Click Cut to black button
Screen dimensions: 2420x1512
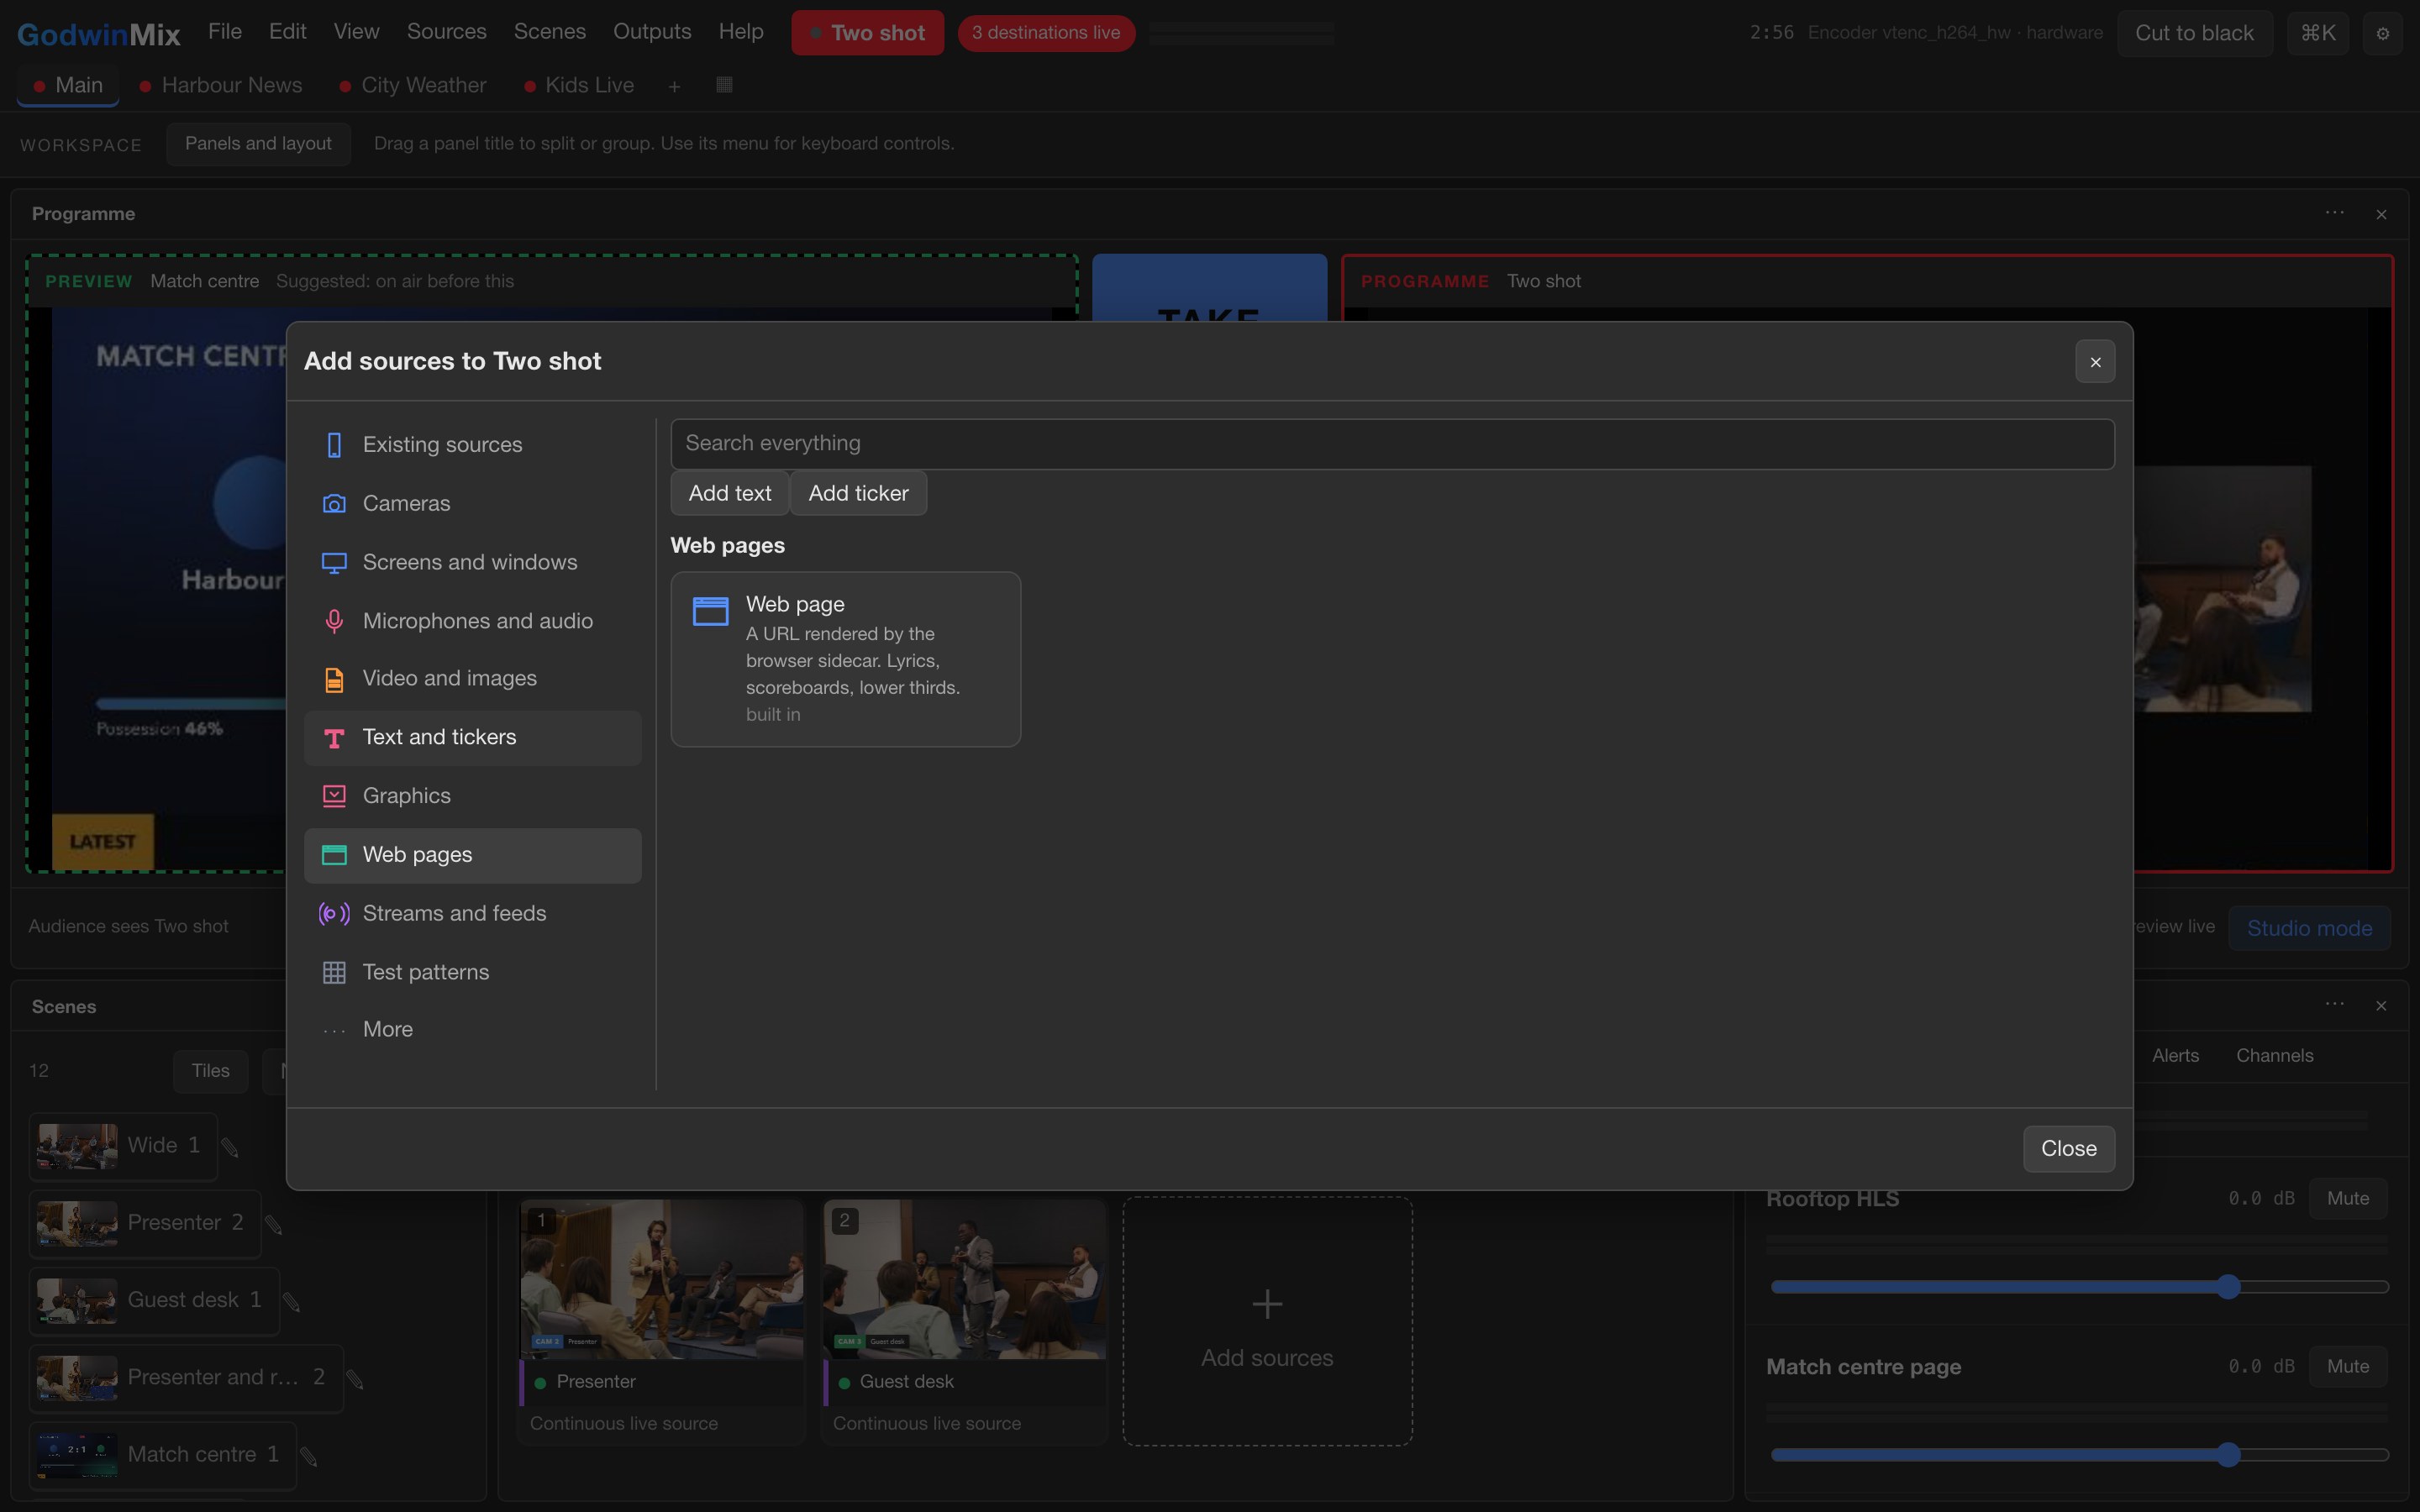click(x=2194, y=34)
